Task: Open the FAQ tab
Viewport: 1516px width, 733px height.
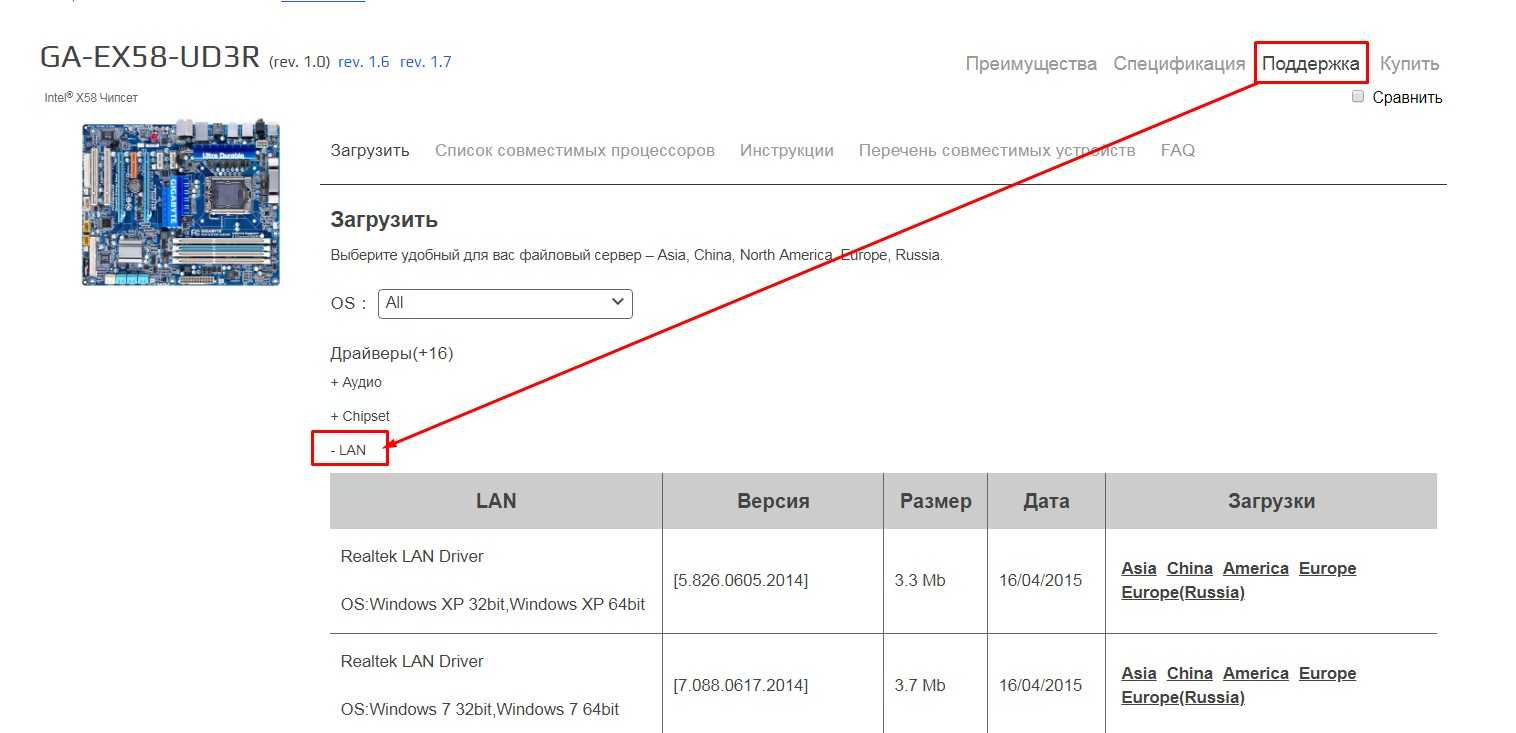Action: [x=1177, y=151]
